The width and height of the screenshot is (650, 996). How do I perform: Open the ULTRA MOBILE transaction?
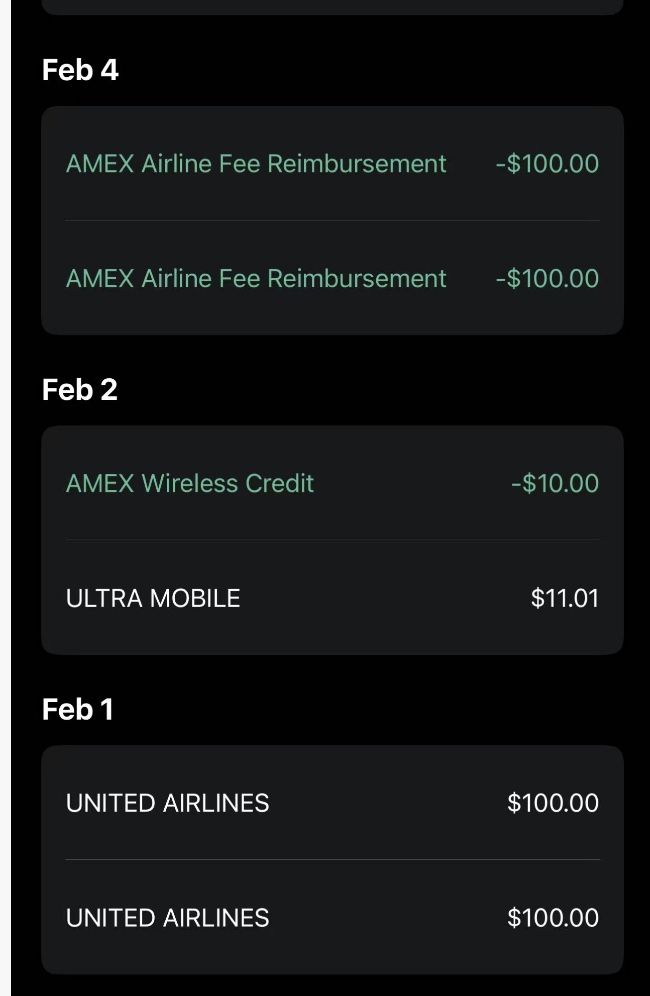pos(153,598)
